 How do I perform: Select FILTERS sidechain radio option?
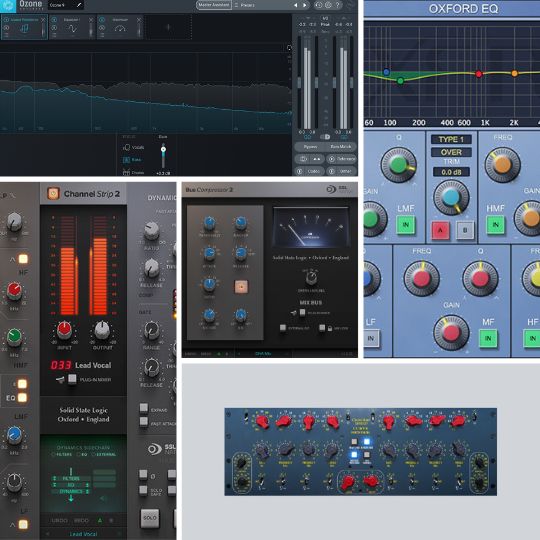pyautogui.click(x=62, y=454)
